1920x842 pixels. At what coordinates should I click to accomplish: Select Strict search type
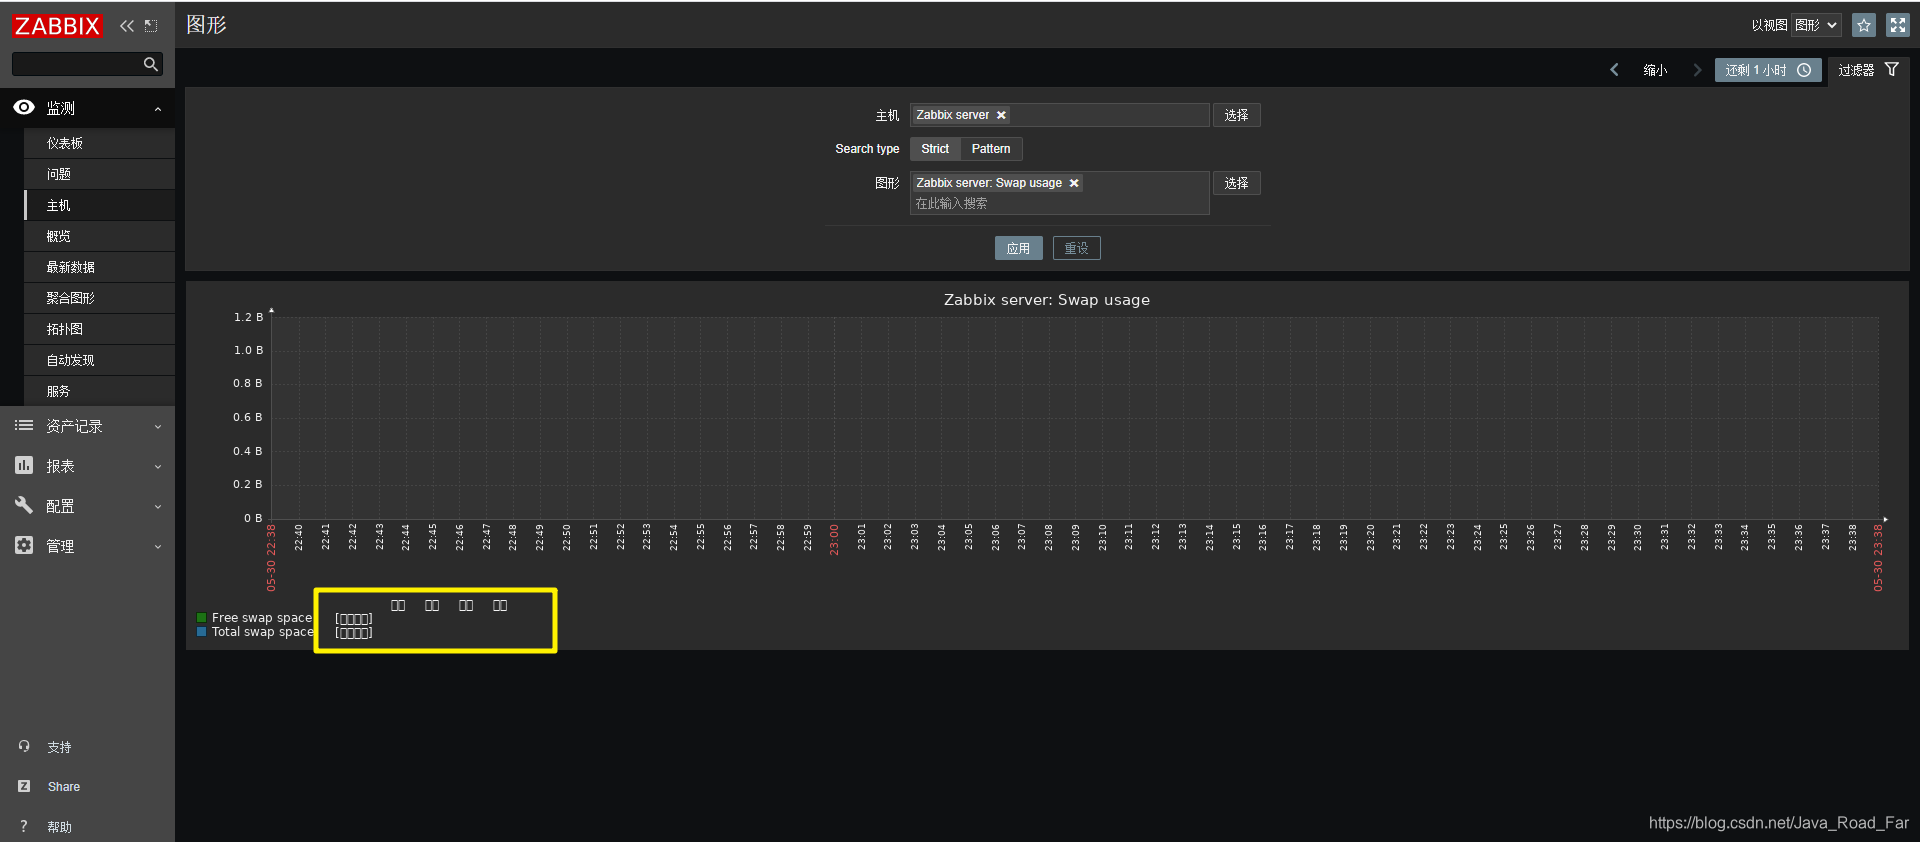[x=935, y=149]
